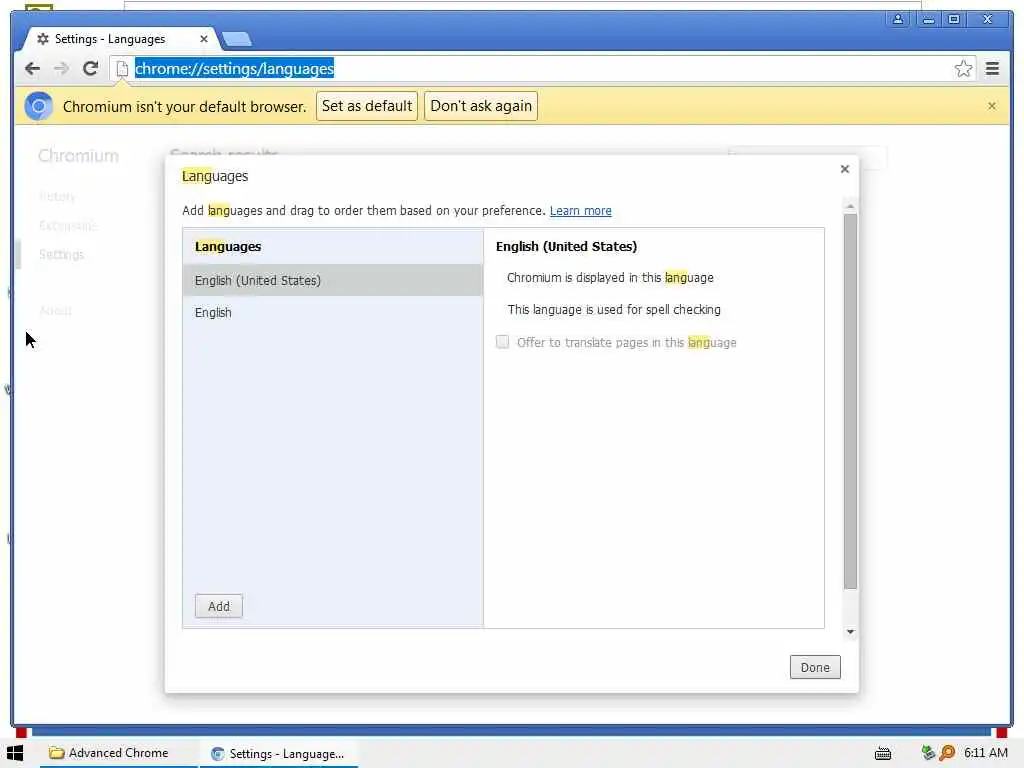The width and height of the screenshot is (1024, 768).
Task: Click Done to close the dialog
Action: coord(815,667)
